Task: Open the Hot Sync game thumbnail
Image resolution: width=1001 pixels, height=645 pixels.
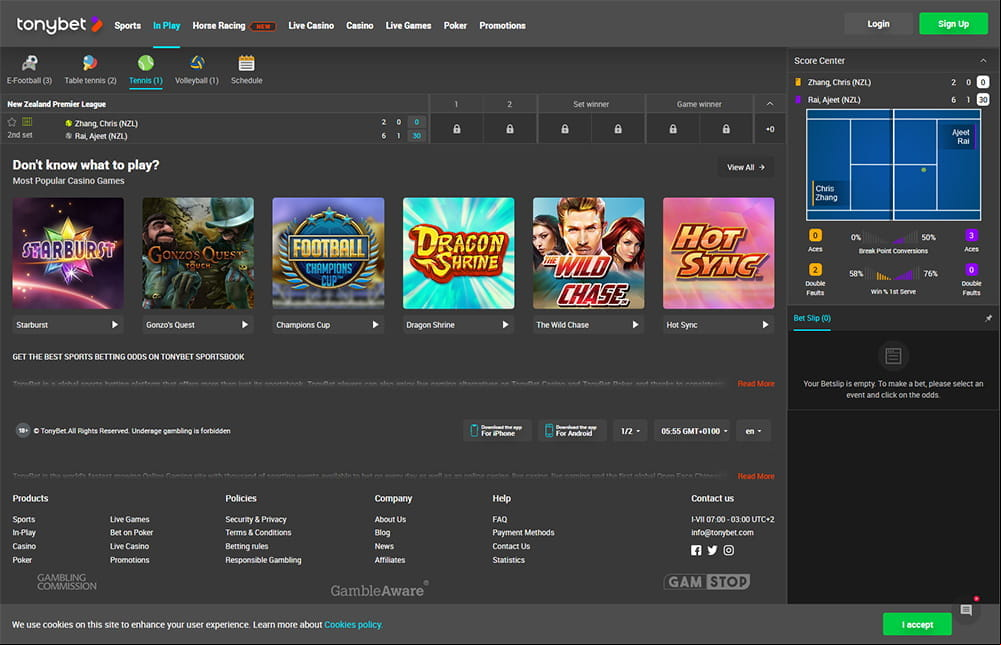Action: click(719, 253)
